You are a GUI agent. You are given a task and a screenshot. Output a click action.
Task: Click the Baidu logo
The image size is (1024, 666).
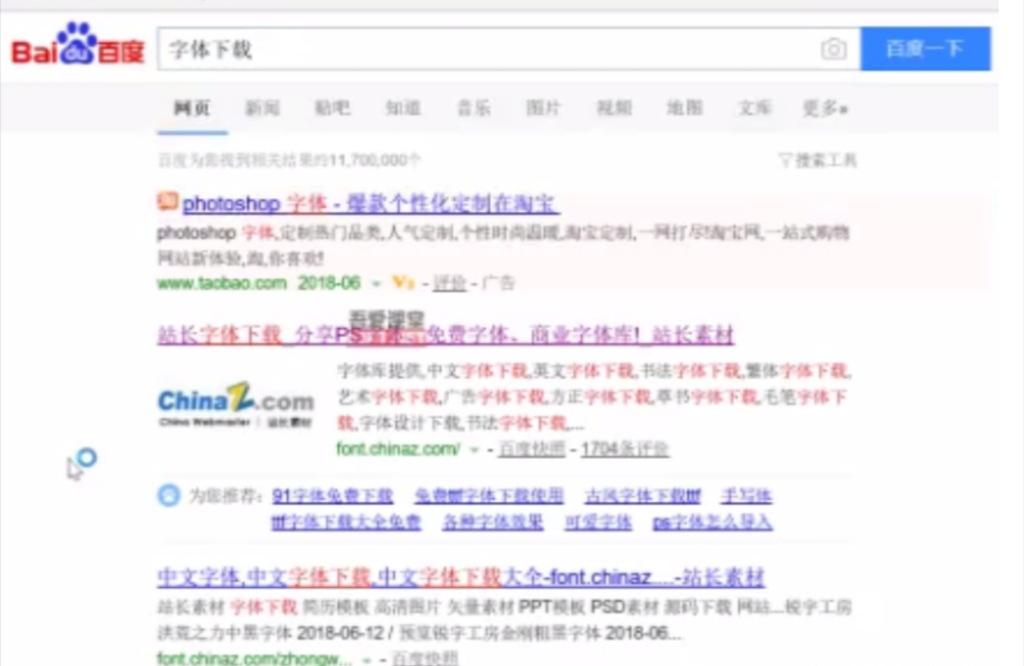pyautogui.click(x=78, y=46)
